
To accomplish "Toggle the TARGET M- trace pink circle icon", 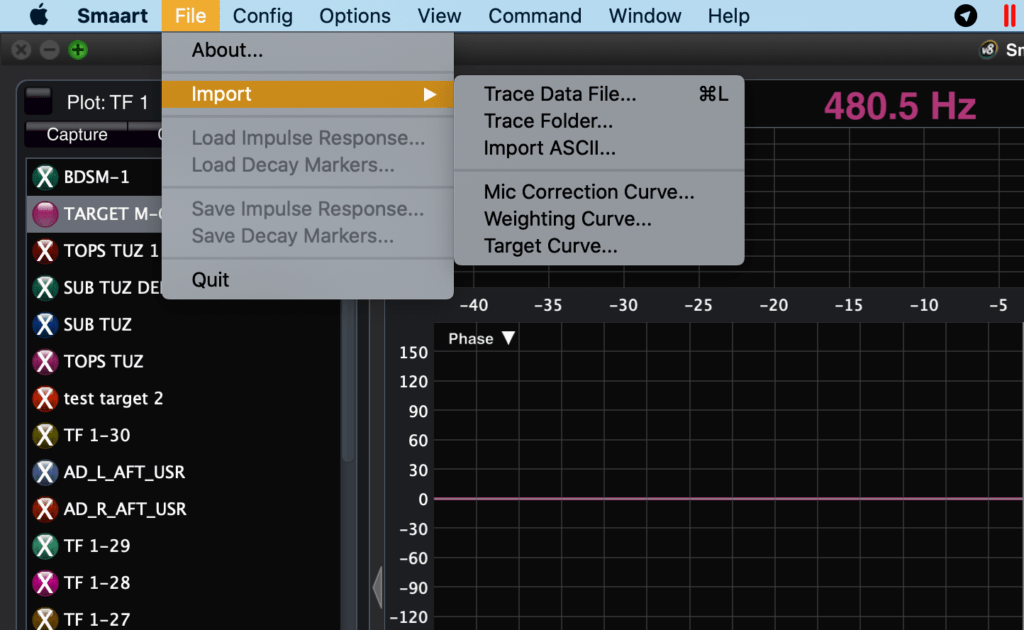I will click(x=45, y=214).
